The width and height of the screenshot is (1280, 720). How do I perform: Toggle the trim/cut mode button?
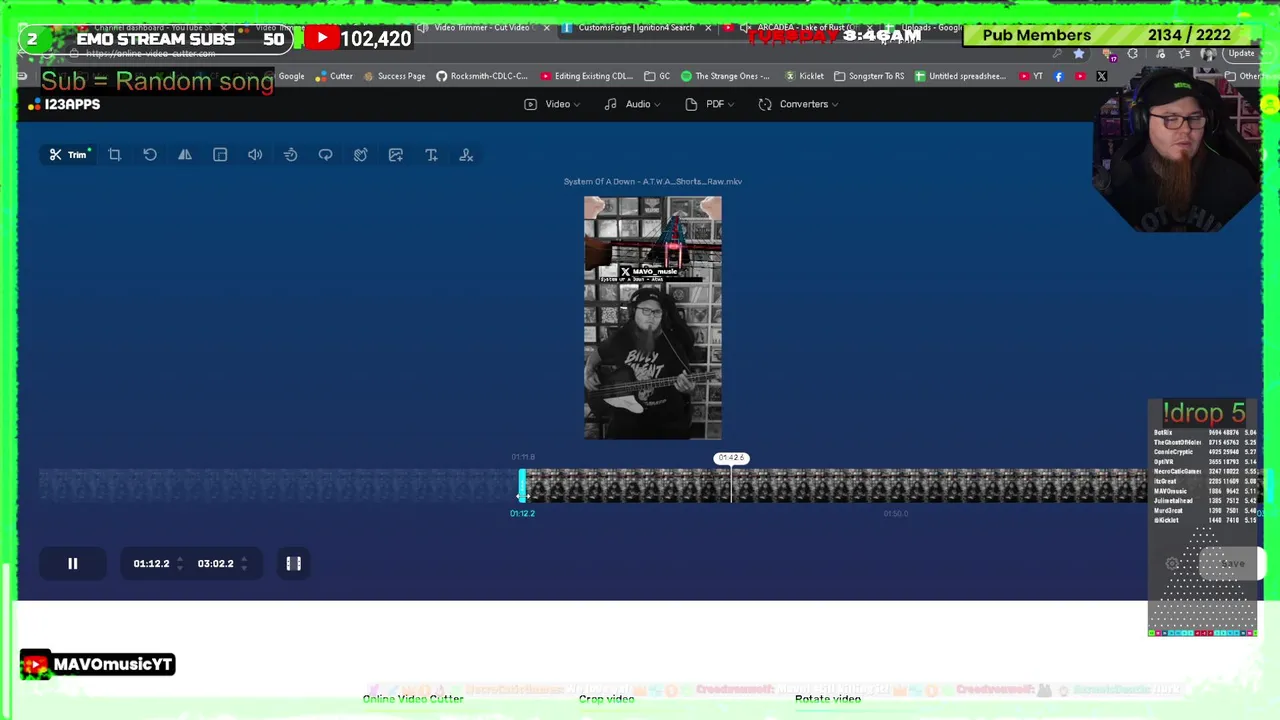[294, 564]
